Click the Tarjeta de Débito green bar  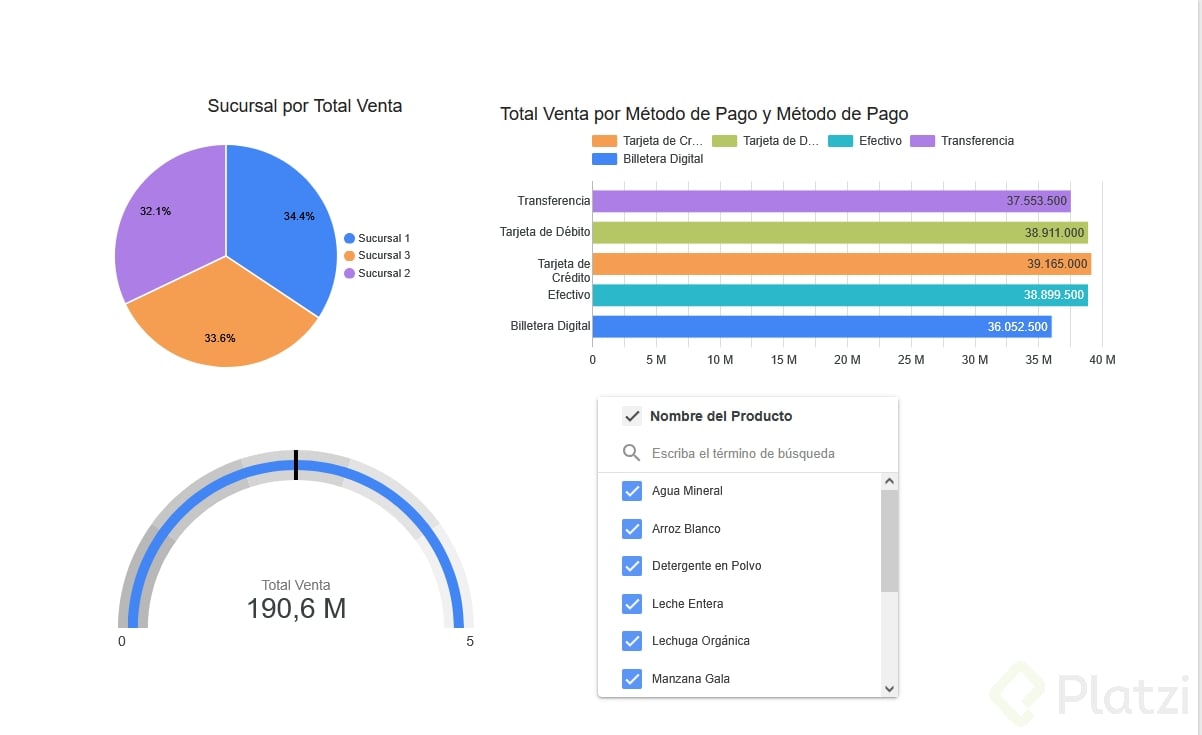tap(840, 232)
